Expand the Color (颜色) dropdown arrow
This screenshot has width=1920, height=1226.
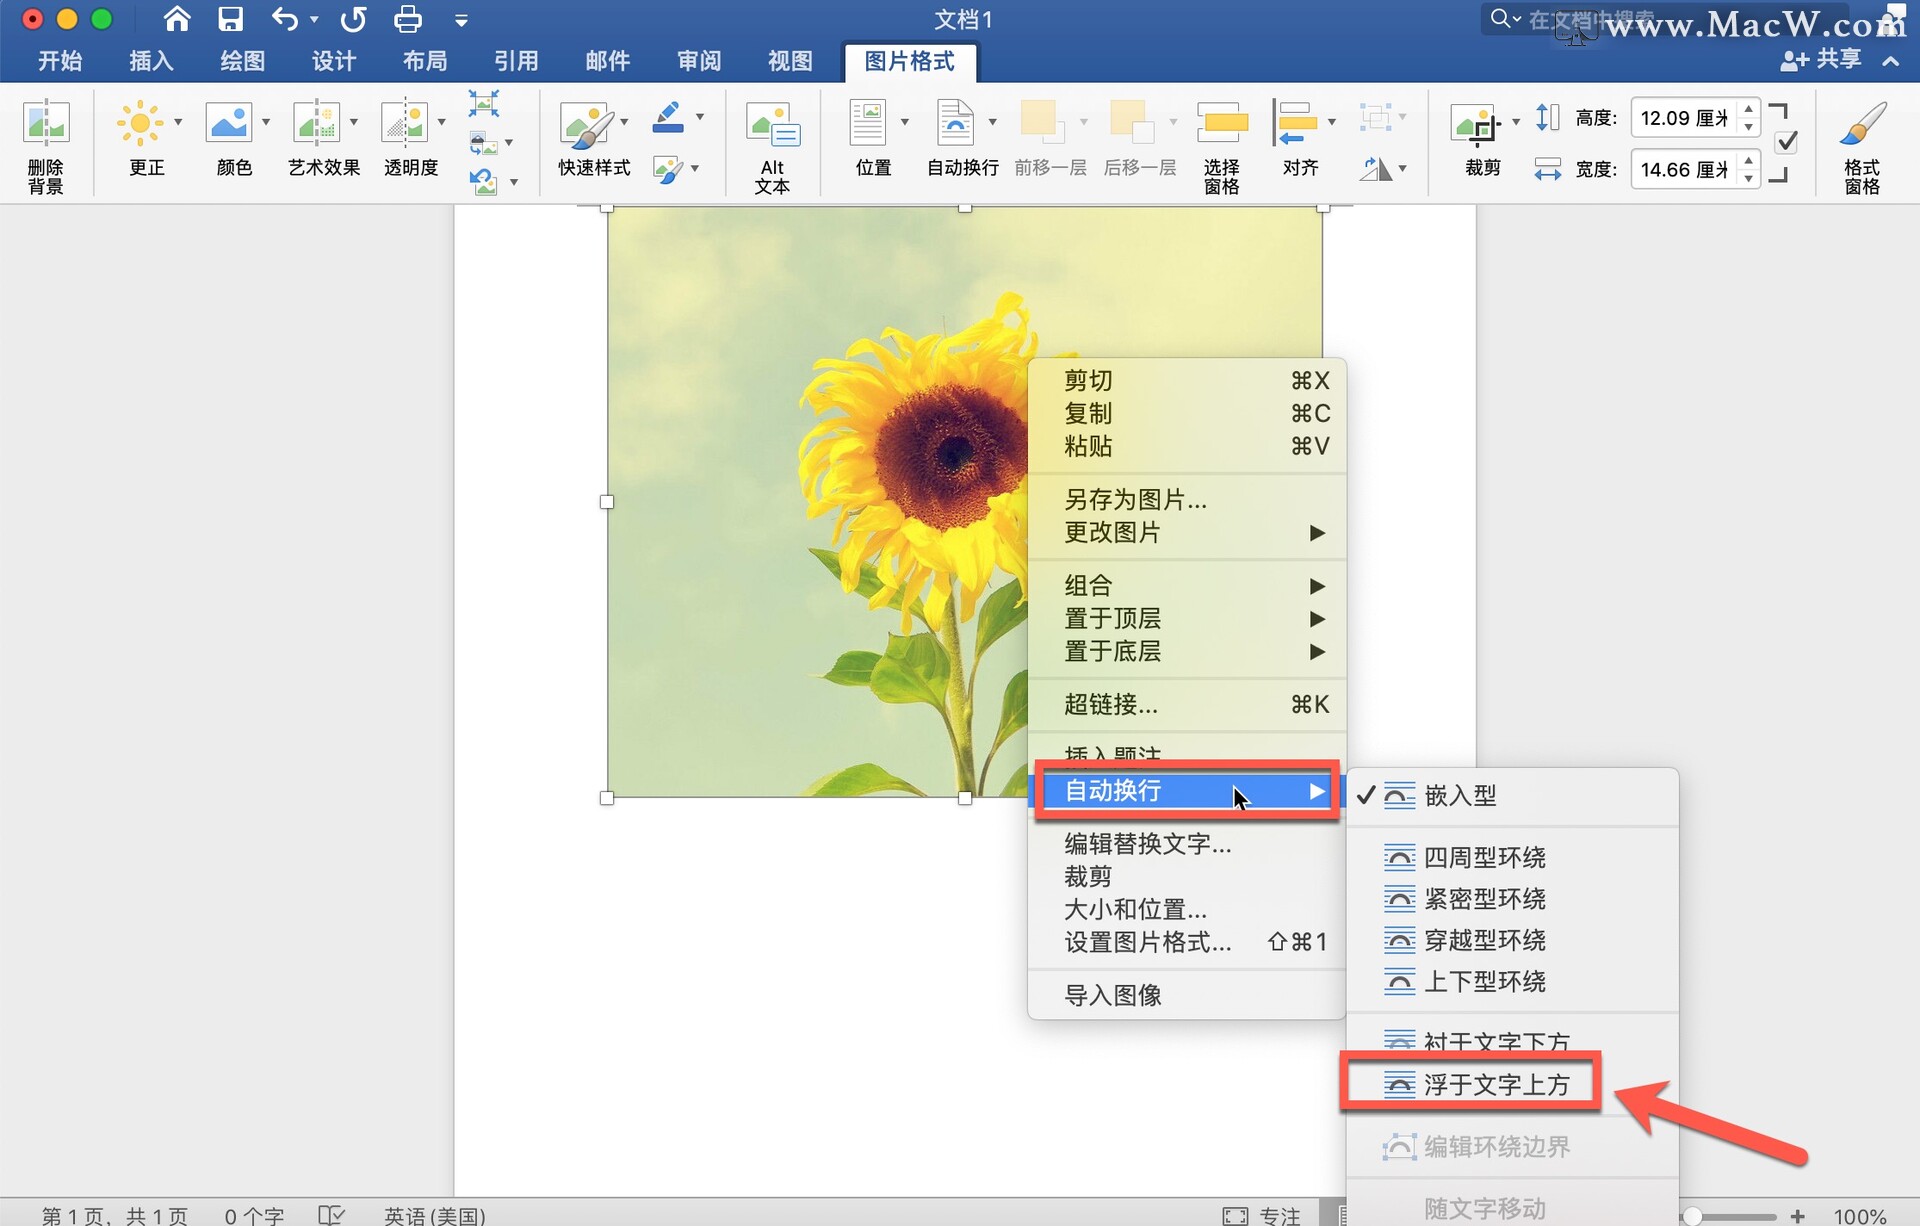(266, 122)
